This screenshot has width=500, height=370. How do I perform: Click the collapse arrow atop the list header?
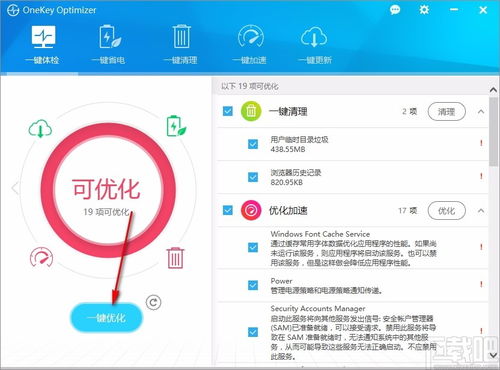(493, 90)
